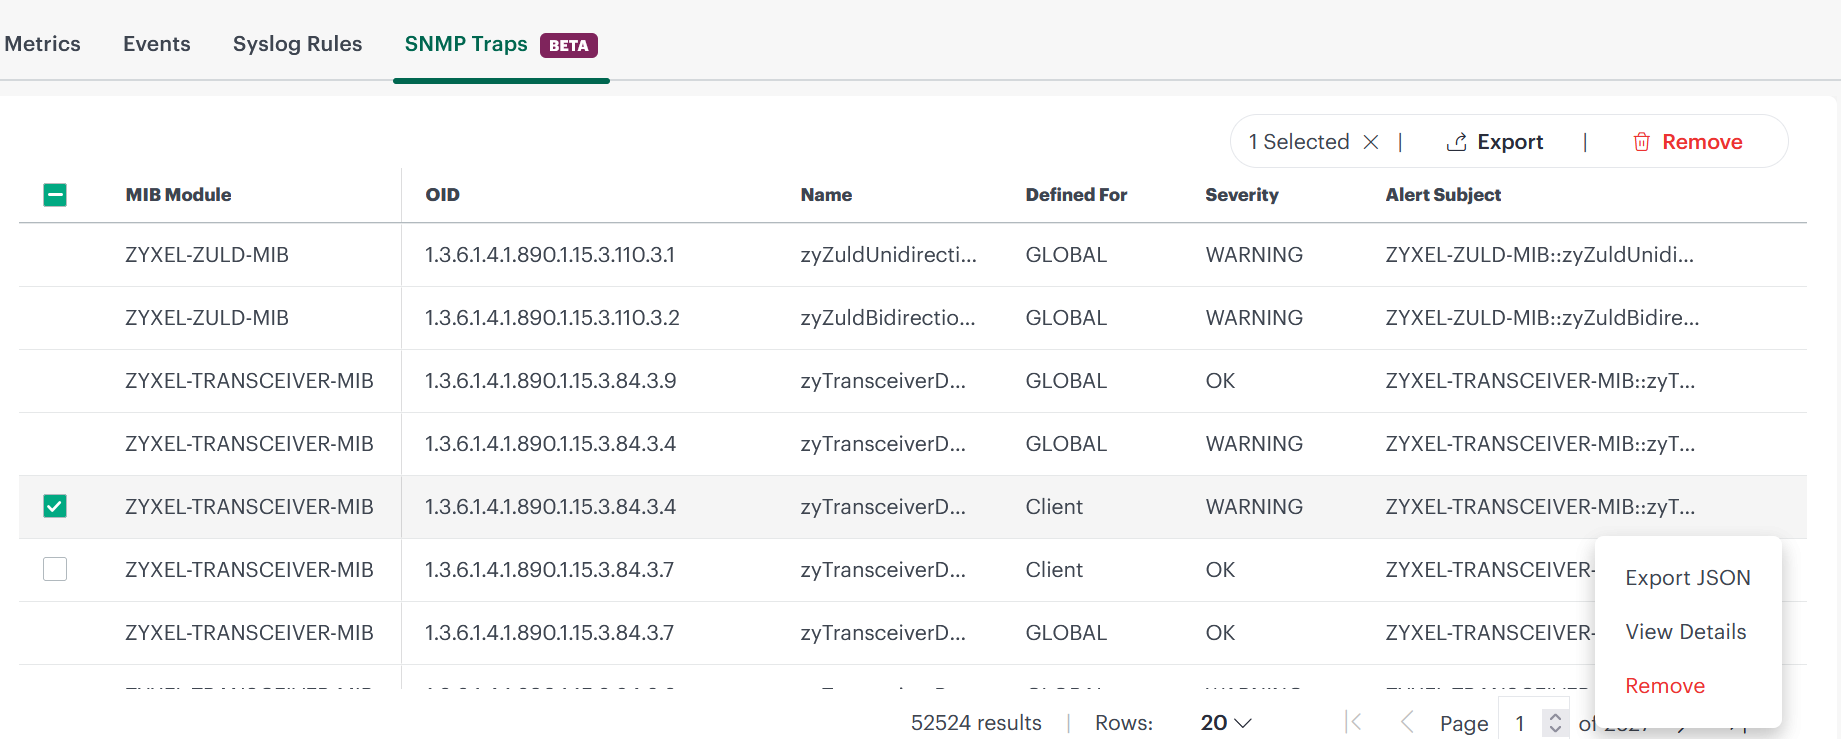Clear the selection with the X icon

coord(1371,142)
